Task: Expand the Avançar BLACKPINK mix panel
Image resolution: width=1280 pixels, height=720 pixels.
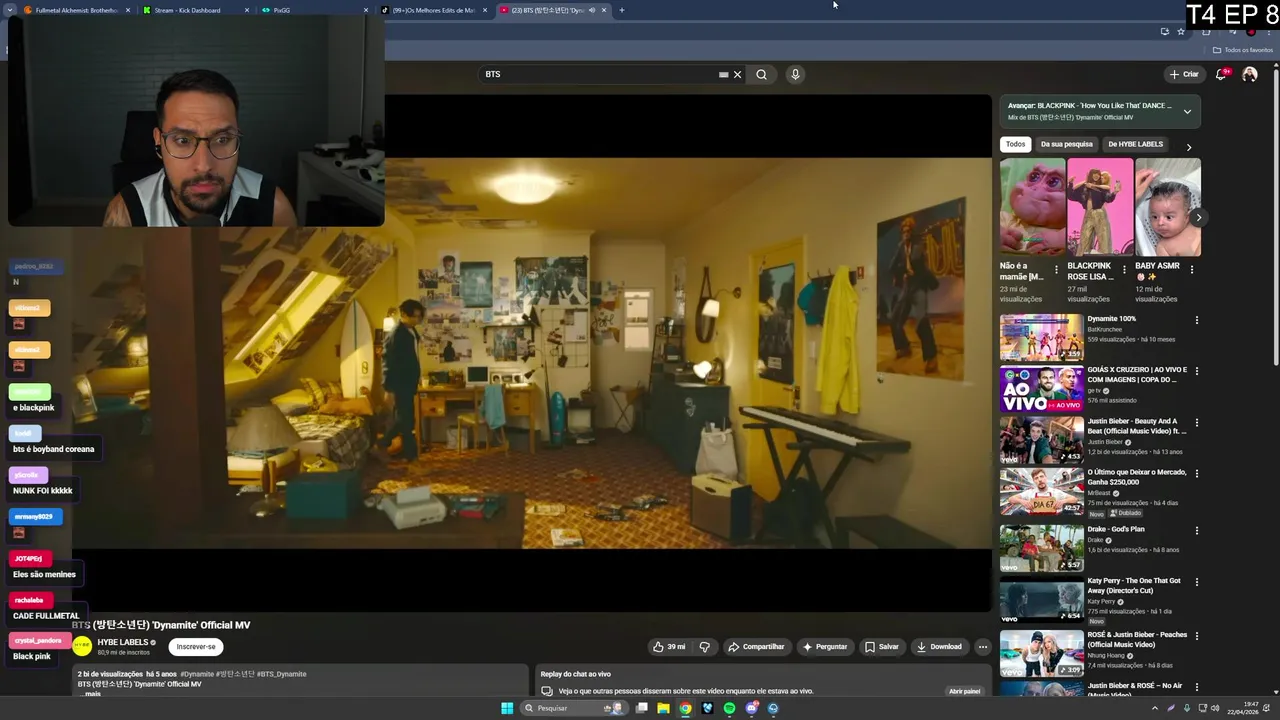Action: click(1187, 111)
